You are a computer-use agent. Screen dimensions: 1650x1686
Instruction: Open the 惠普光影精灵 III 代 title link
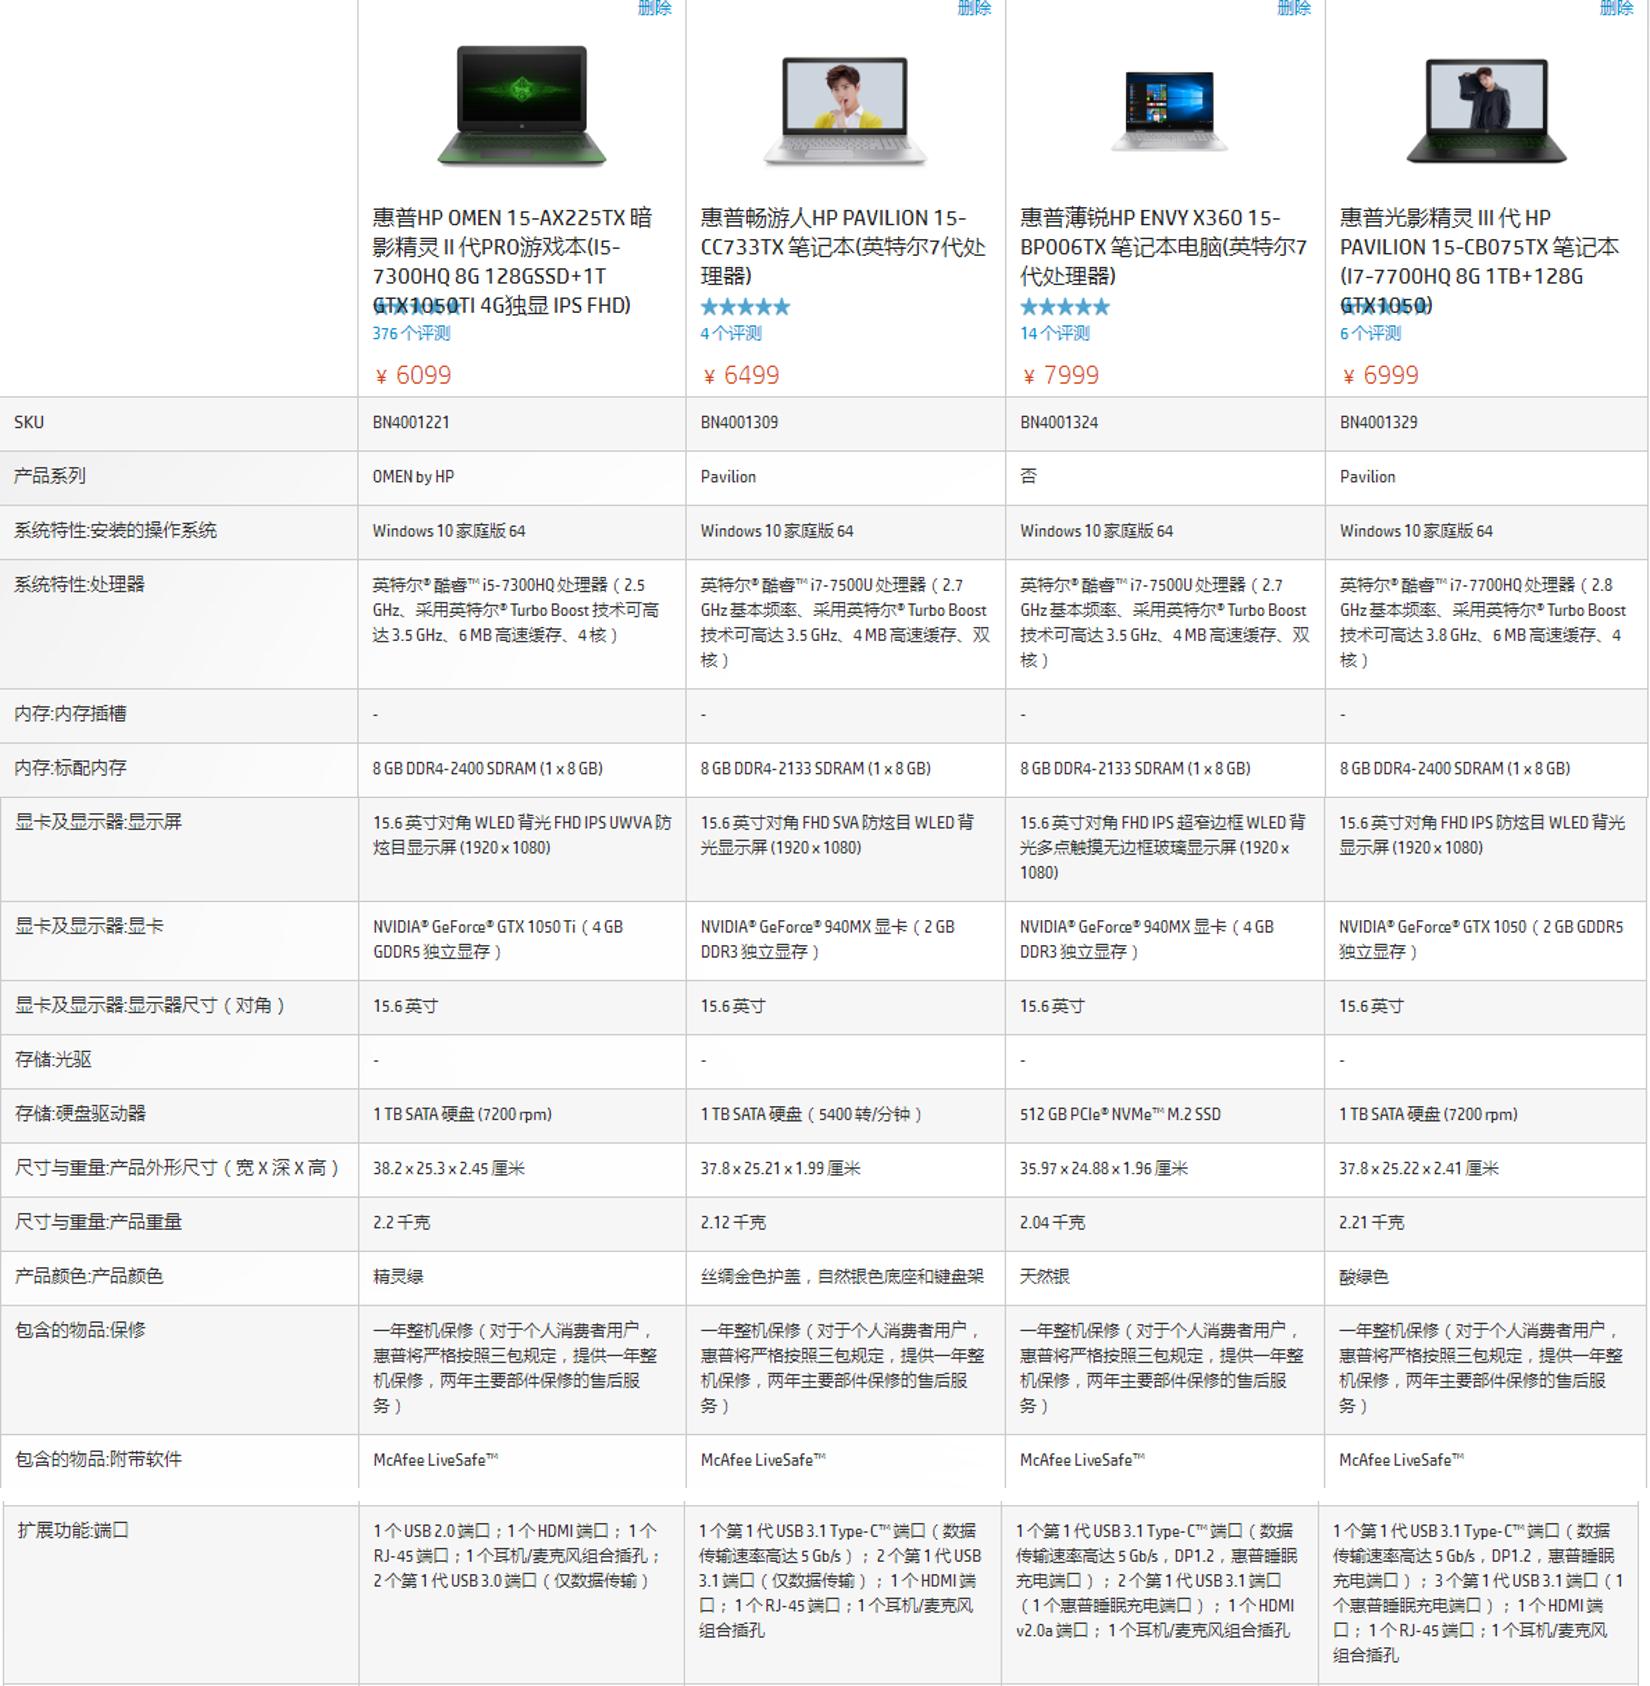[1479, 261]
